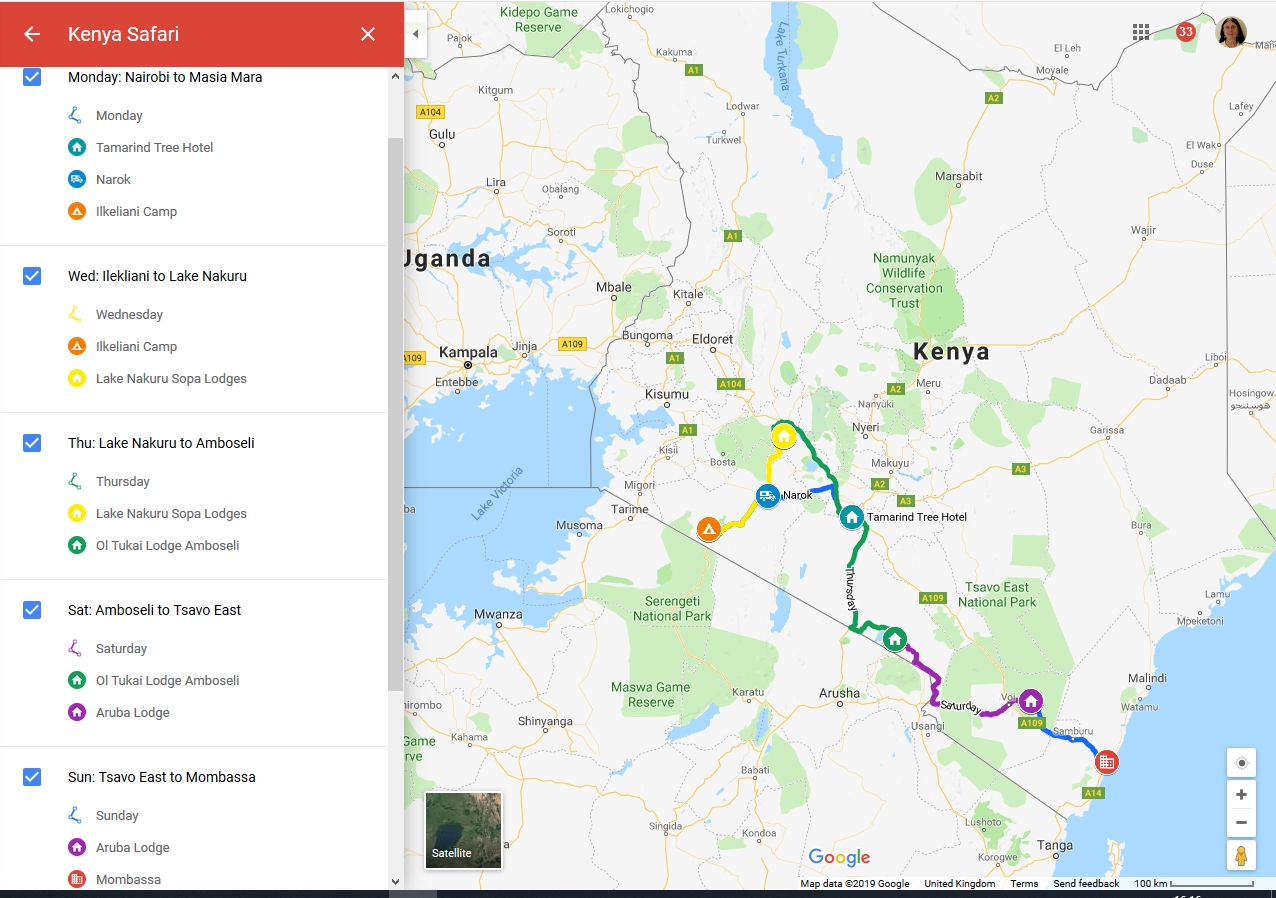Screen dimensions: 1276x898
Task: Collapse the side panel with the arrow tab
Action: (x=415, y=34)
